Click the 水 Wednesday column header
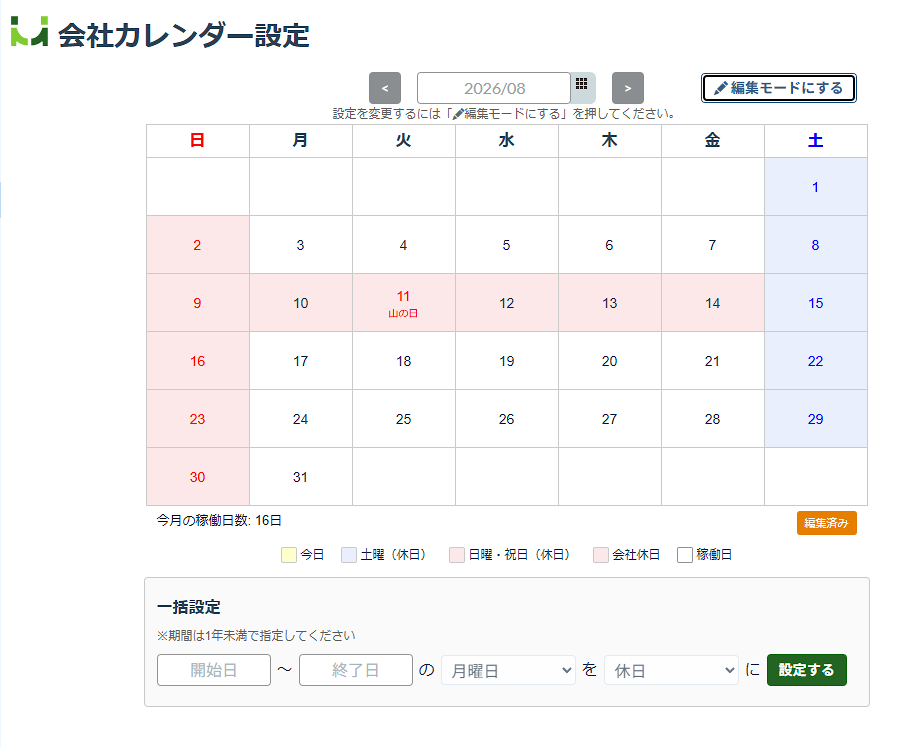The image size is (903, 748). click(507, 141)
